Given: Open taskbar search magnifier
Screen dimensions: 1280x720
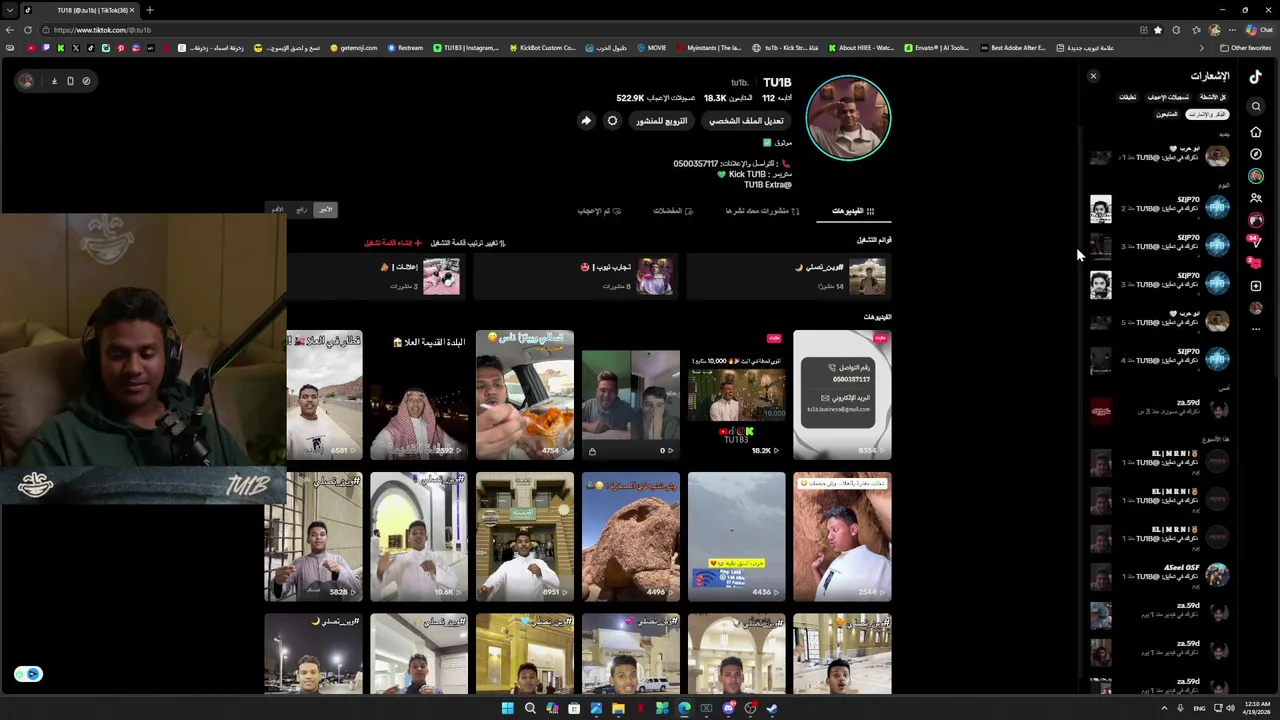Looking at the screenshot, I should coord(530,708).
